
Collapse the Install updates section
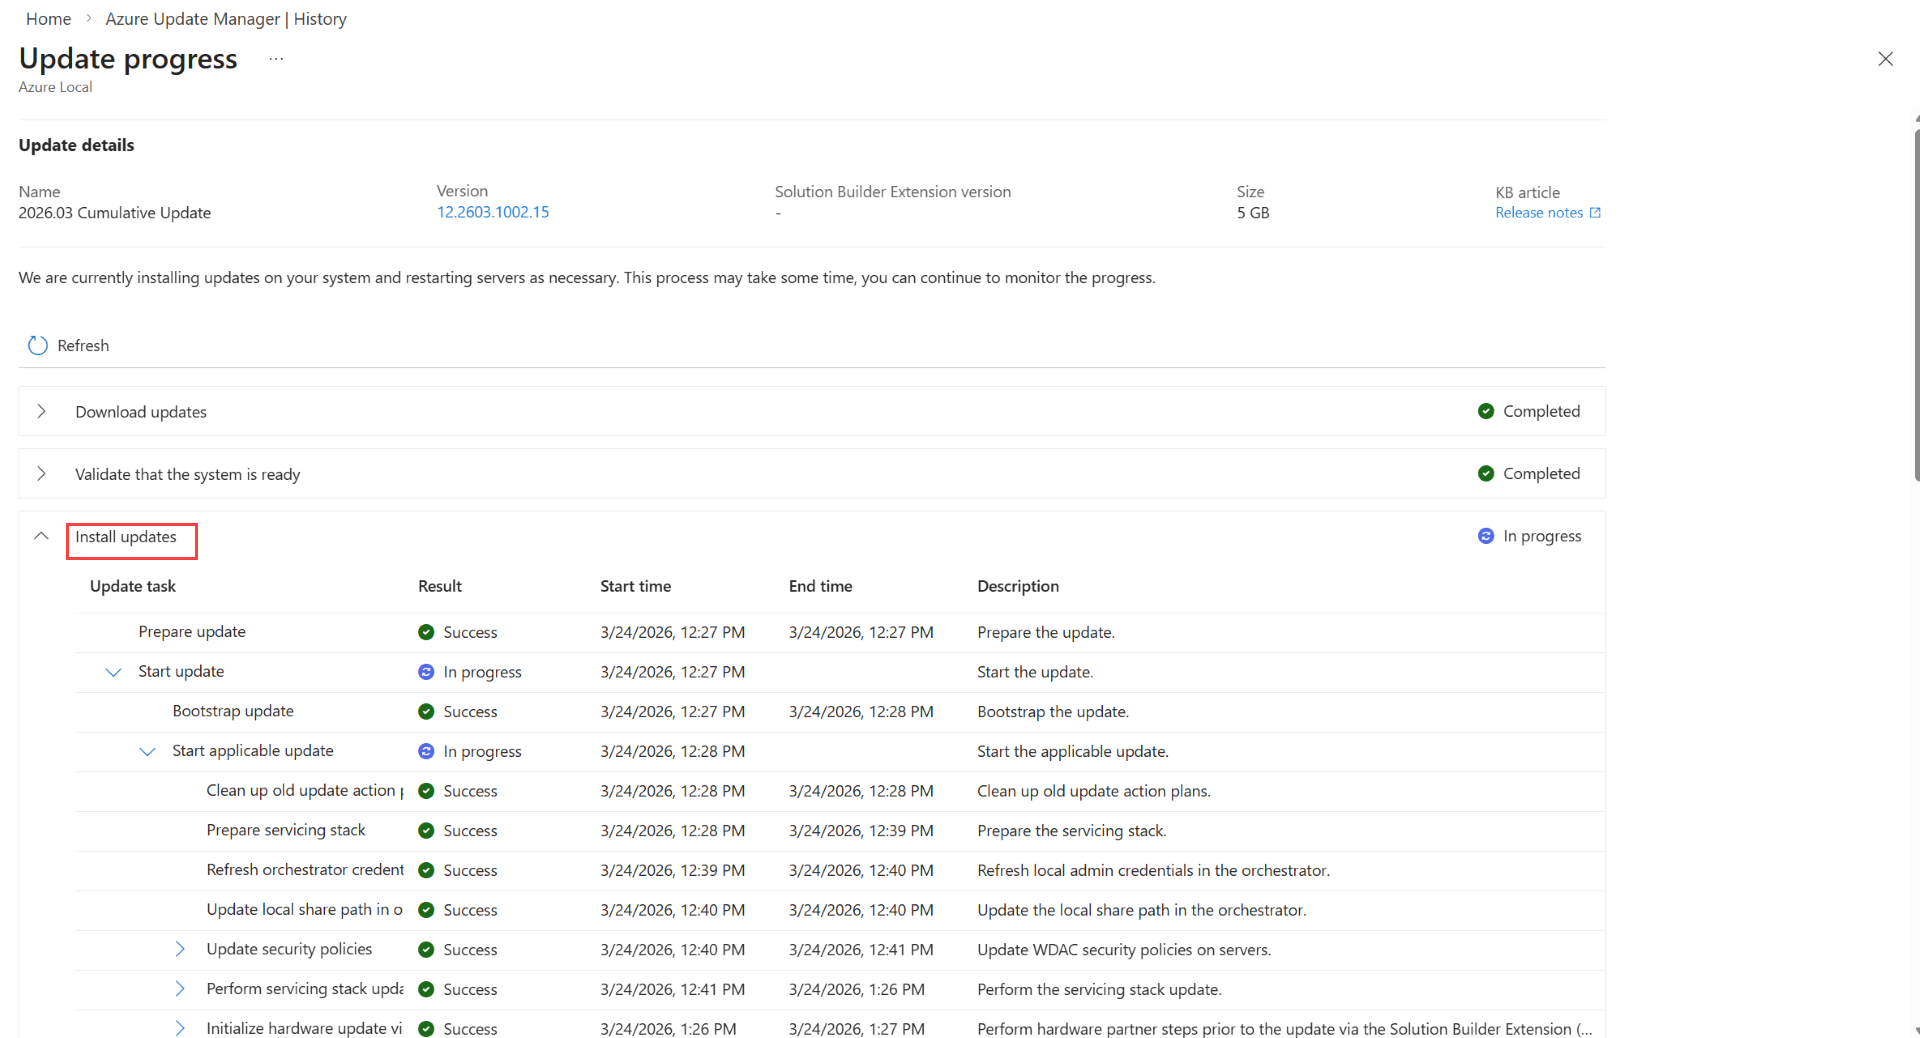pos(41,536)
